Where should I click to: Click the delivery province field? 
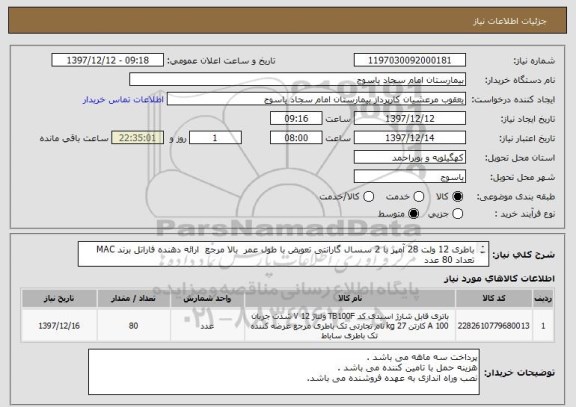410,158
